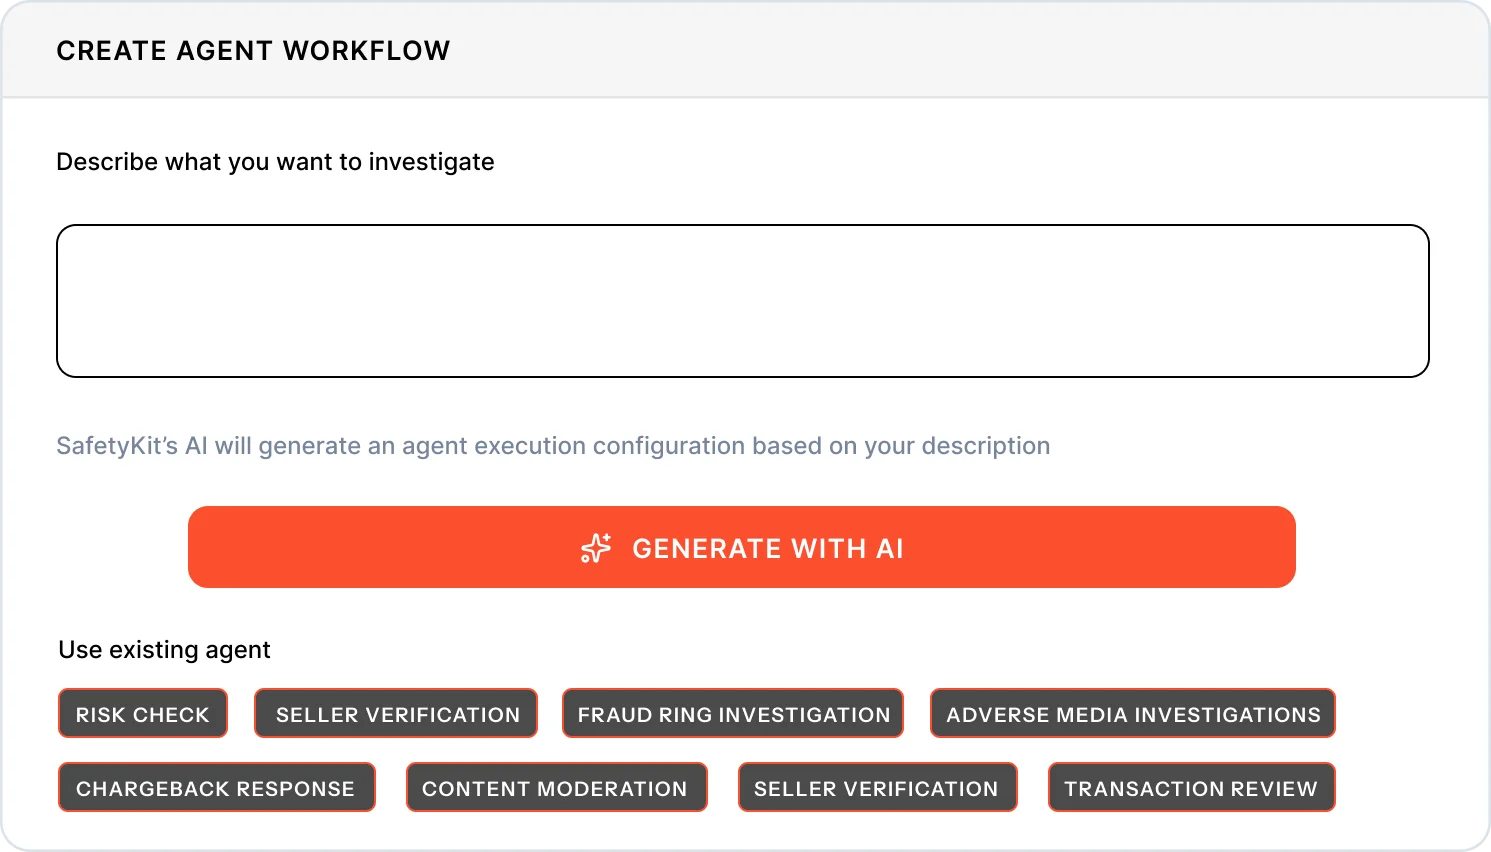
Task: Click the 'Use existing agent' label
Action: click(164, 650)
